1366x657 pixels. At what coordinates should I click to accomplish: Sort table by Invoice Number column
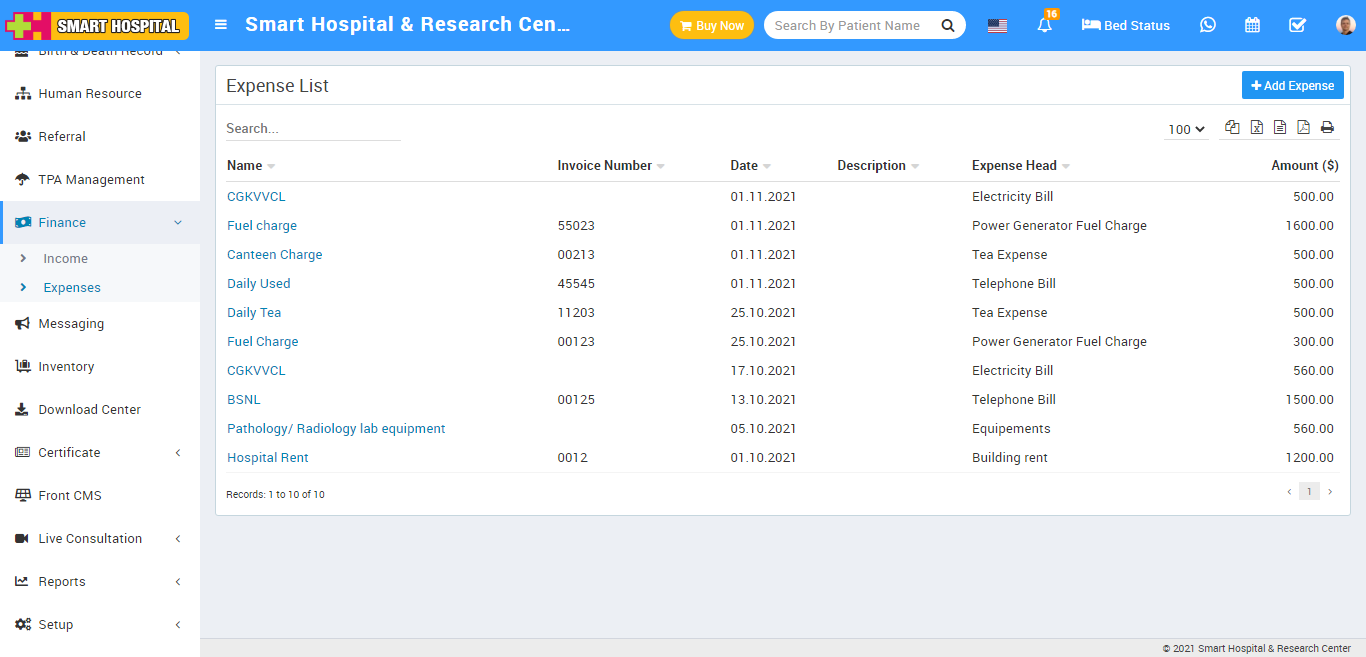605,166
